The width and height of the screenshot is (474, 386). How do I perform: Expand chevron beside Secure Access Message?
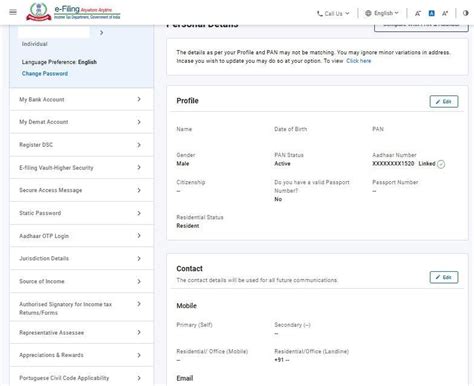click(x=139, y=190)
